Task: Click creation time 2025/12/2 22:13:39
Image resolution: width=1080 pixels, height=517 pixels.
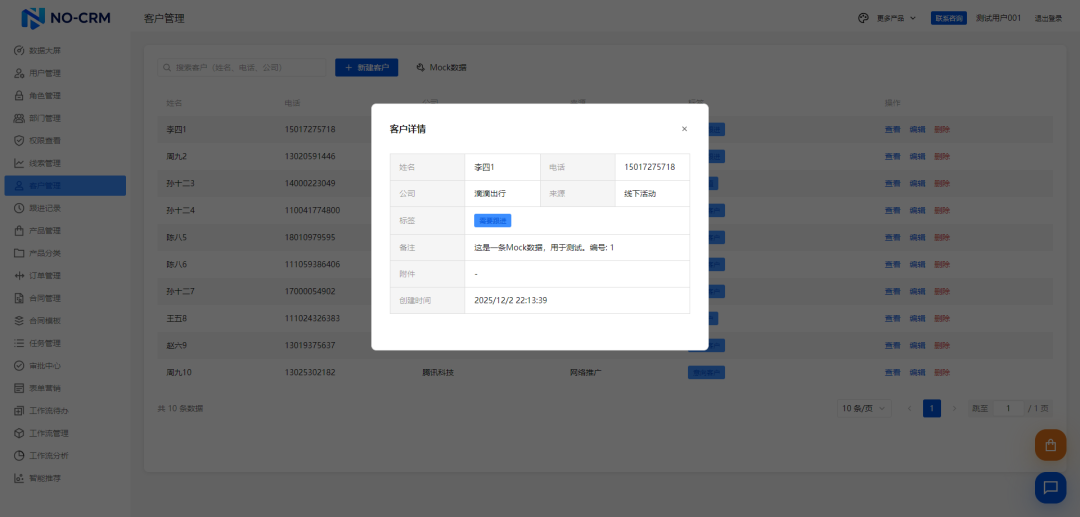Action: click(510, 300)
